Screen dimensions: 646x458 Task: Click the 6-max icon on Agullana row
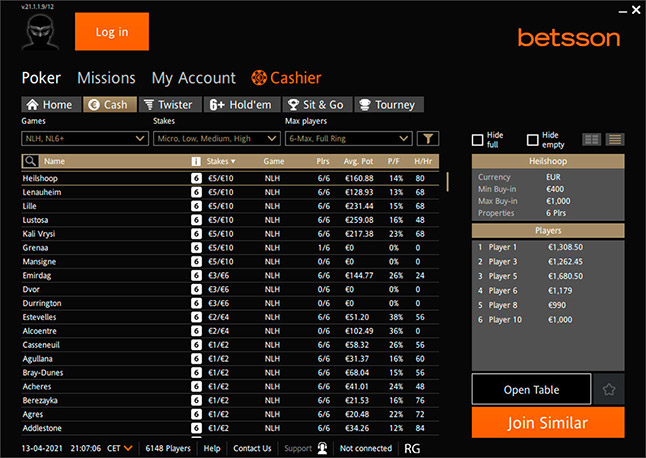pos(197,358)
